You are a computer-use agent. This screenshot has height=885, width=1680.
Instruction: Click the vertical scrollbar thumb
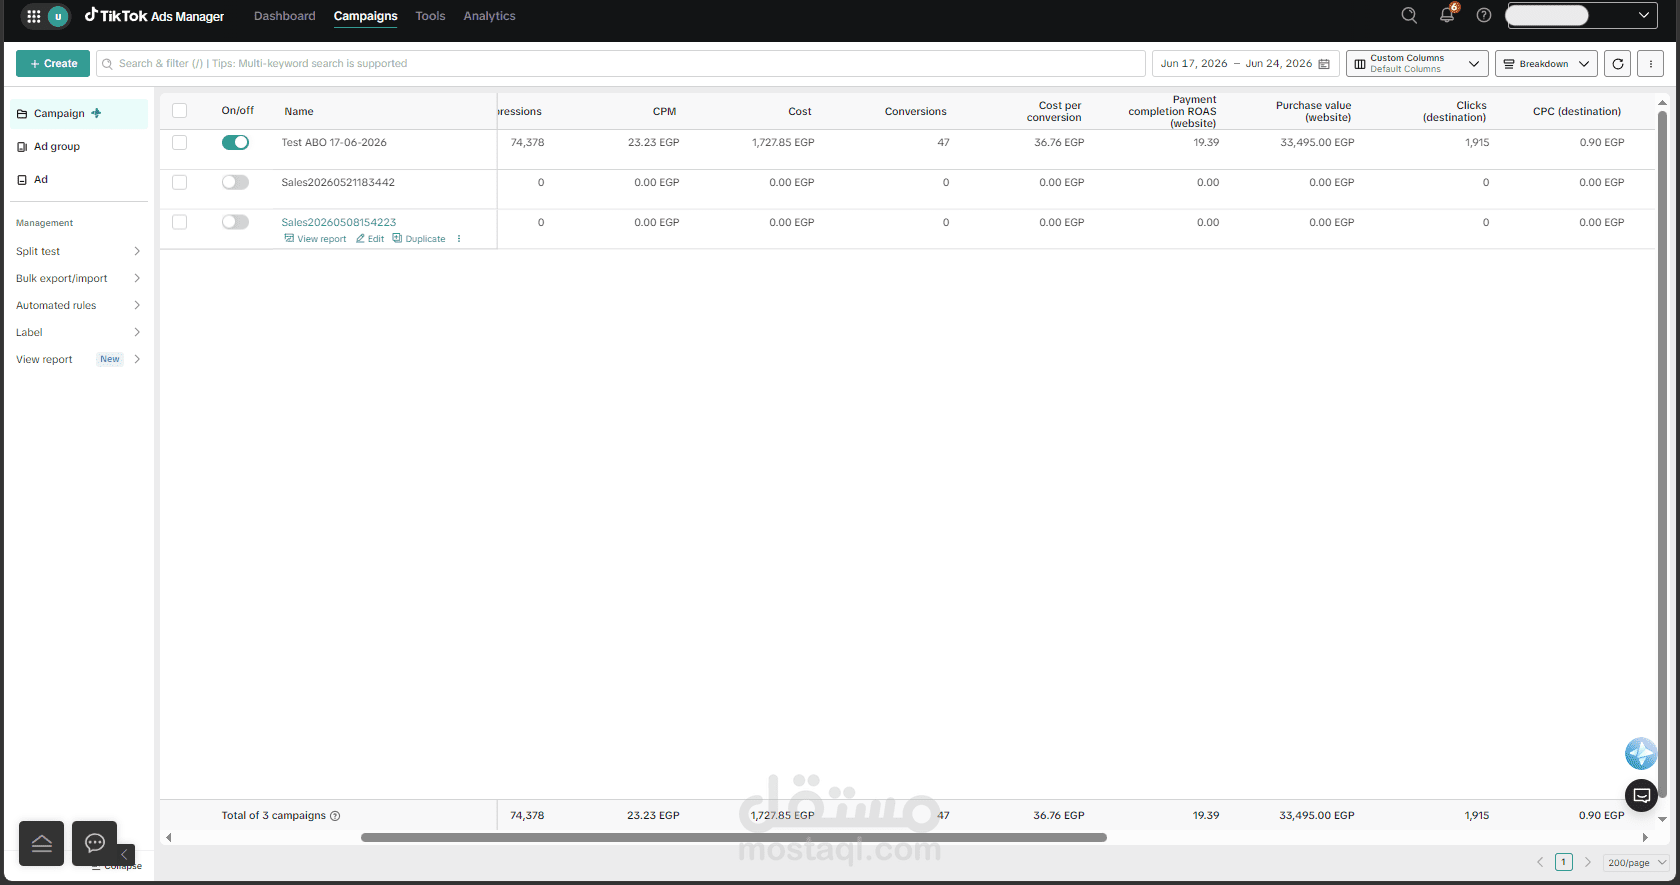click(x=1663, y=455)
